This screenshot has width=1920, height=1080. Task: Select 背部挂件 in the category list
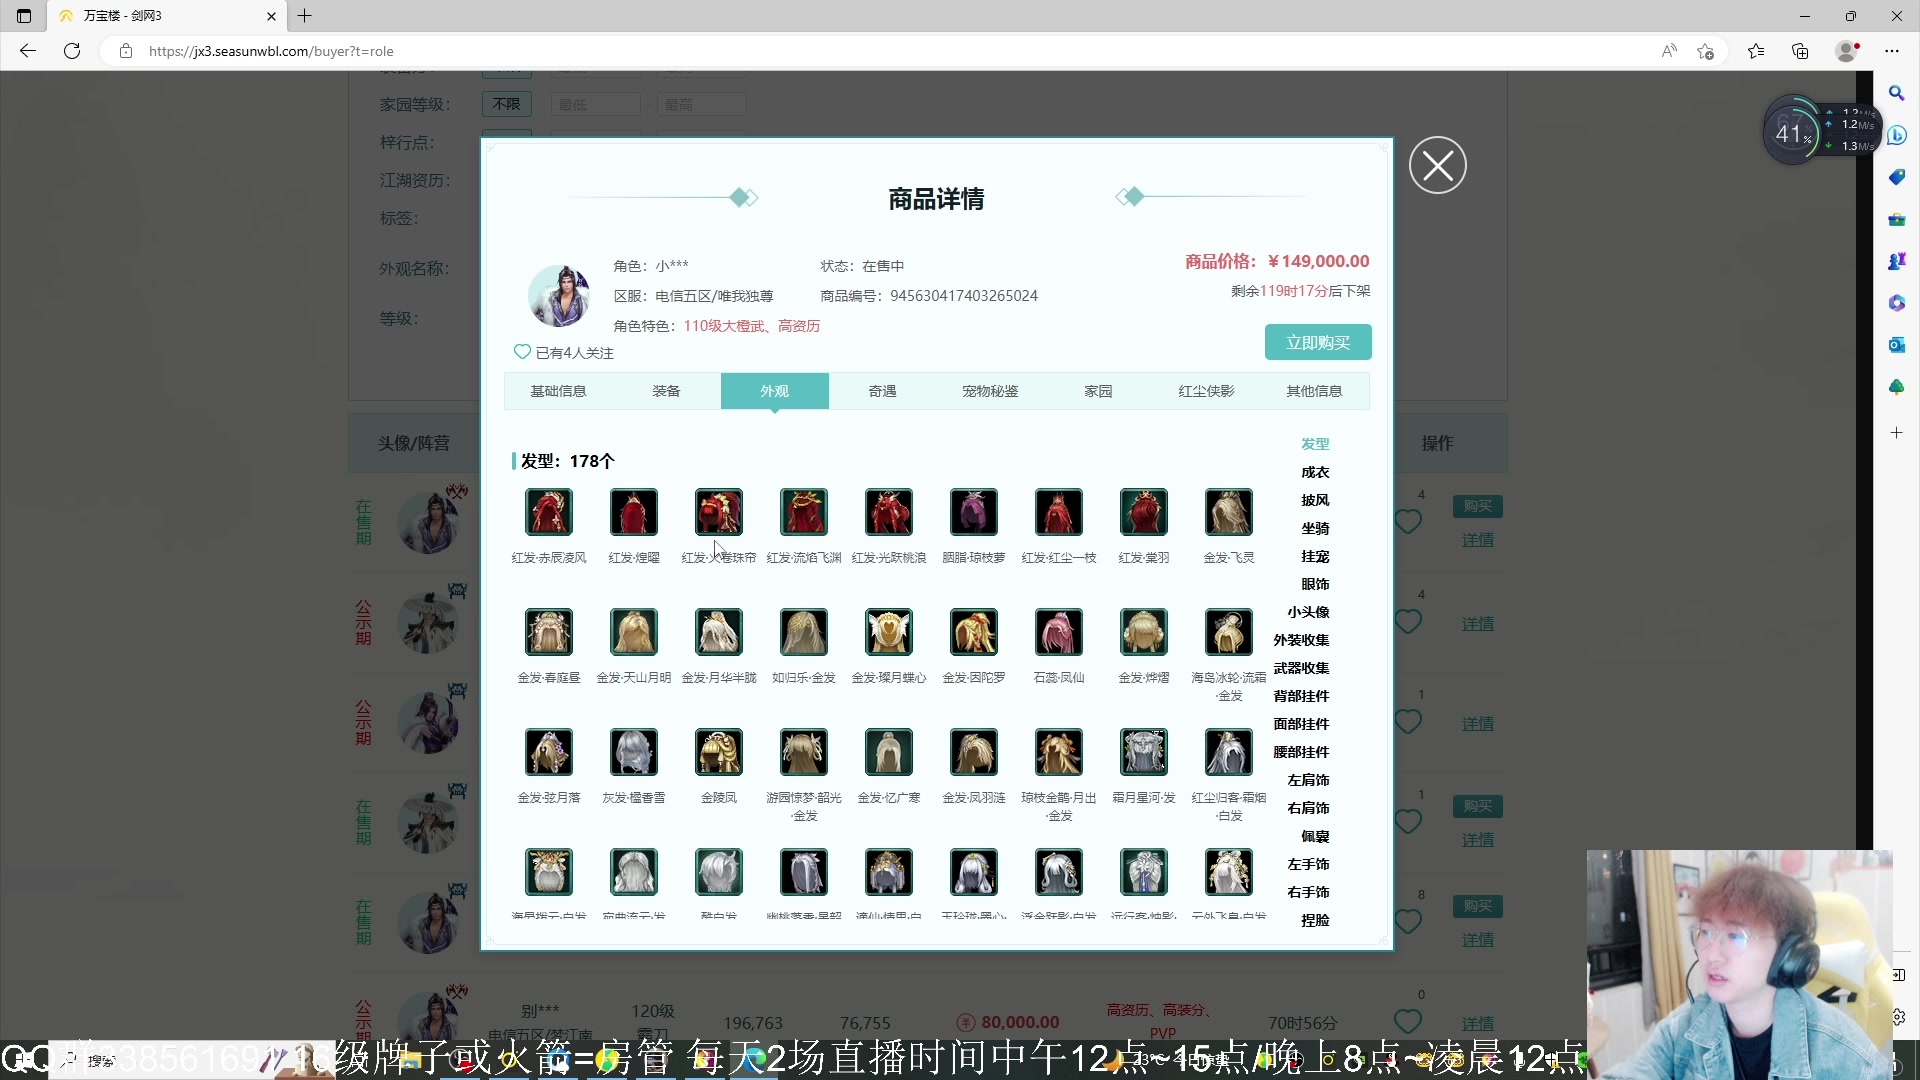coord(1300,696)
